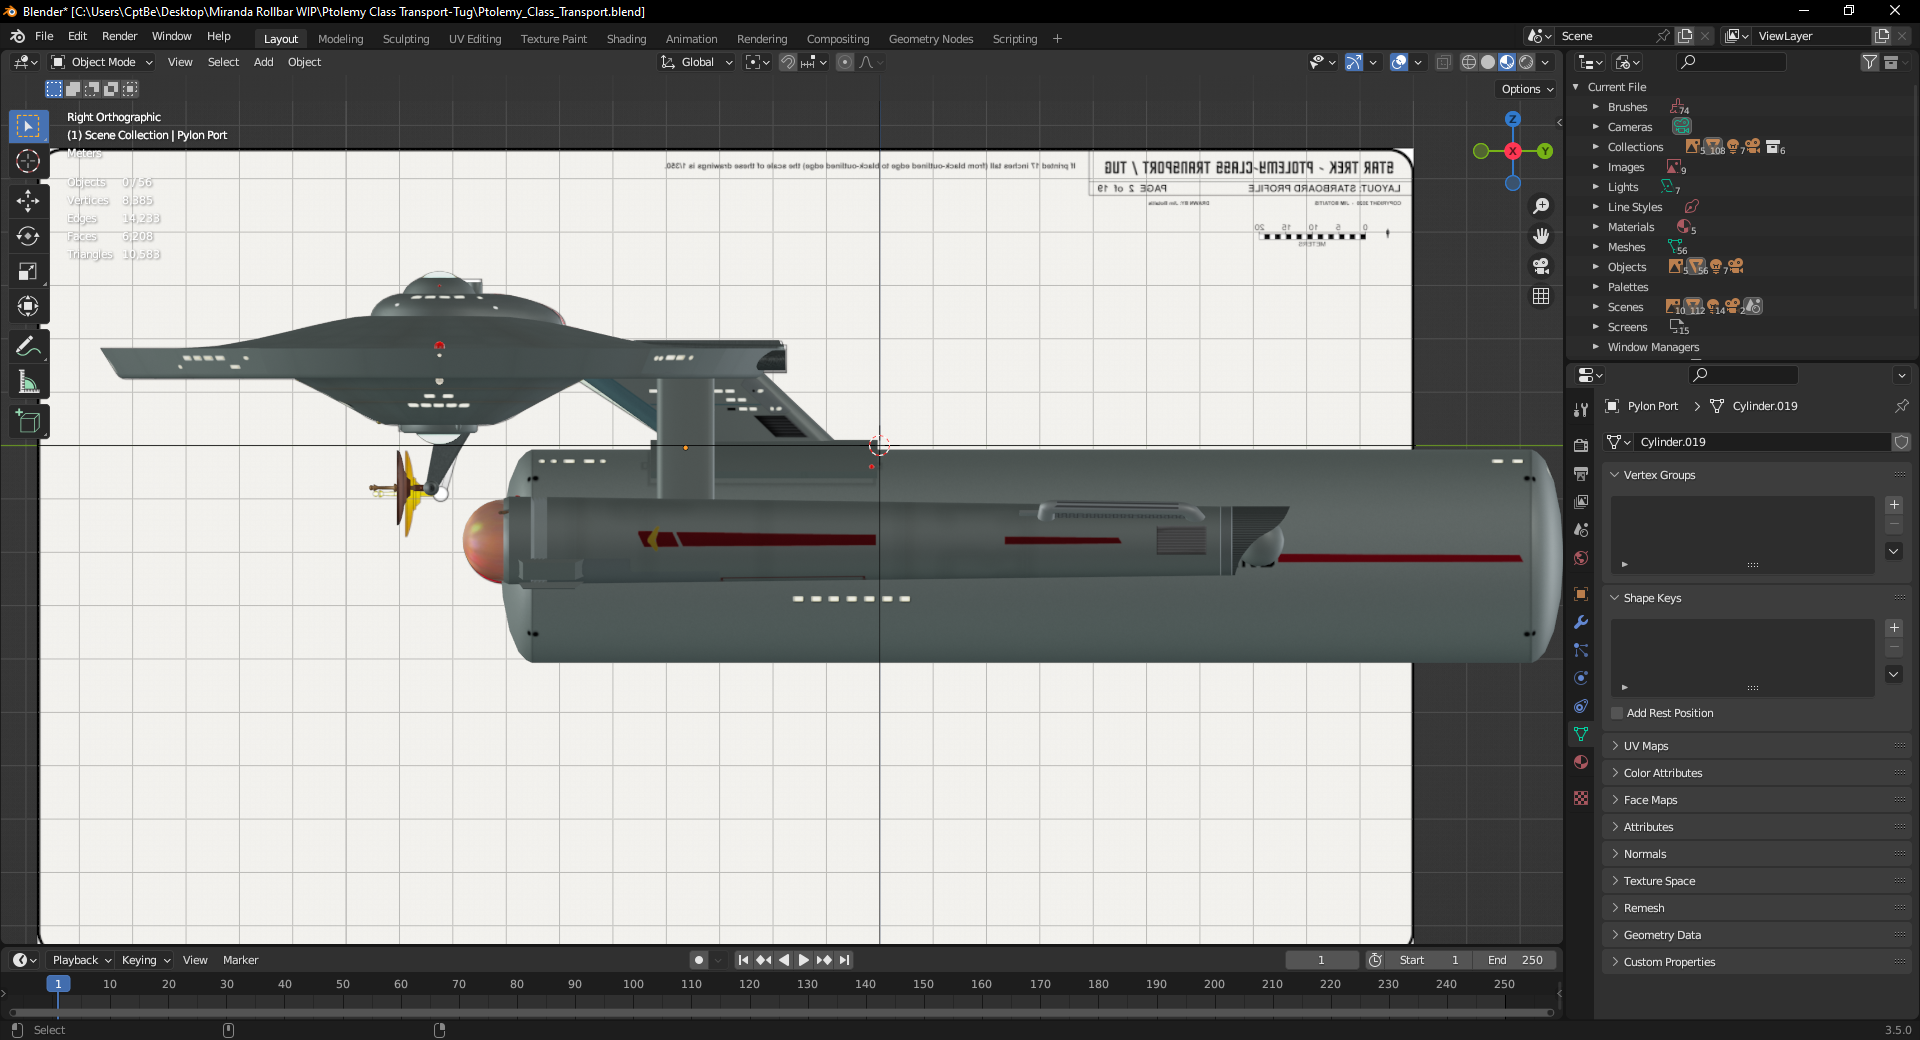
Task: Click the current frame number field
Action: 1321,960
